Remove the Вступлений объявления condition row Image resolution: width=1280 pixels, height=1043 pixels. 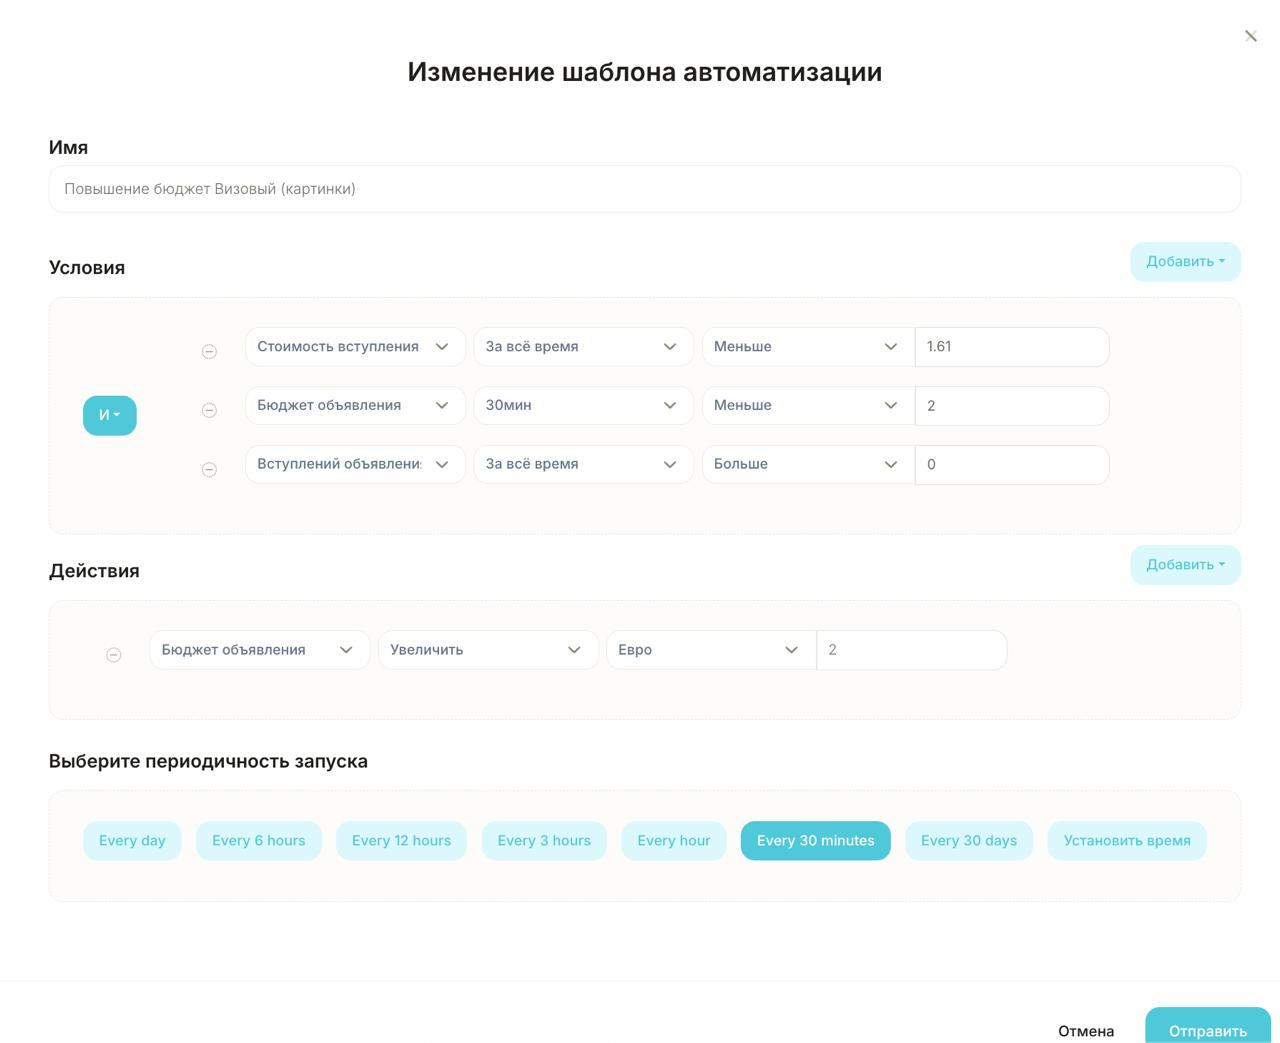point(209,469)
